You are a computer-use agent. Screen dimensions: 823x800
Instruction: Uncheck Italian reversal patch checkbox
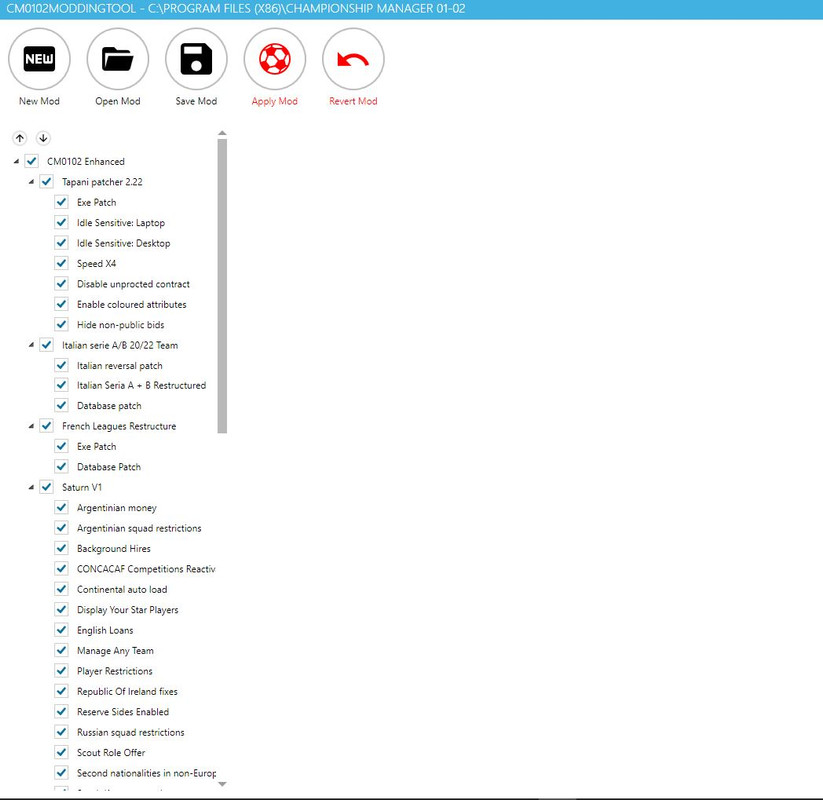point(61,365)
